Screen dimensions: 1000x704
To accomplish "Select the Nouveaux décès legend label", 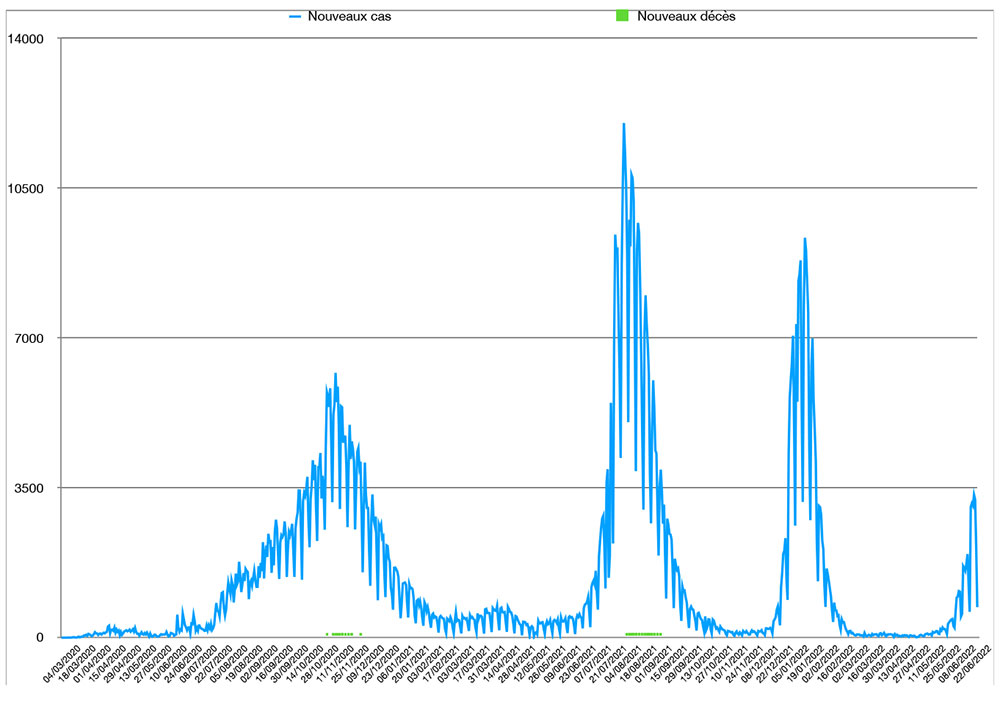I will [x=686, y=16].
